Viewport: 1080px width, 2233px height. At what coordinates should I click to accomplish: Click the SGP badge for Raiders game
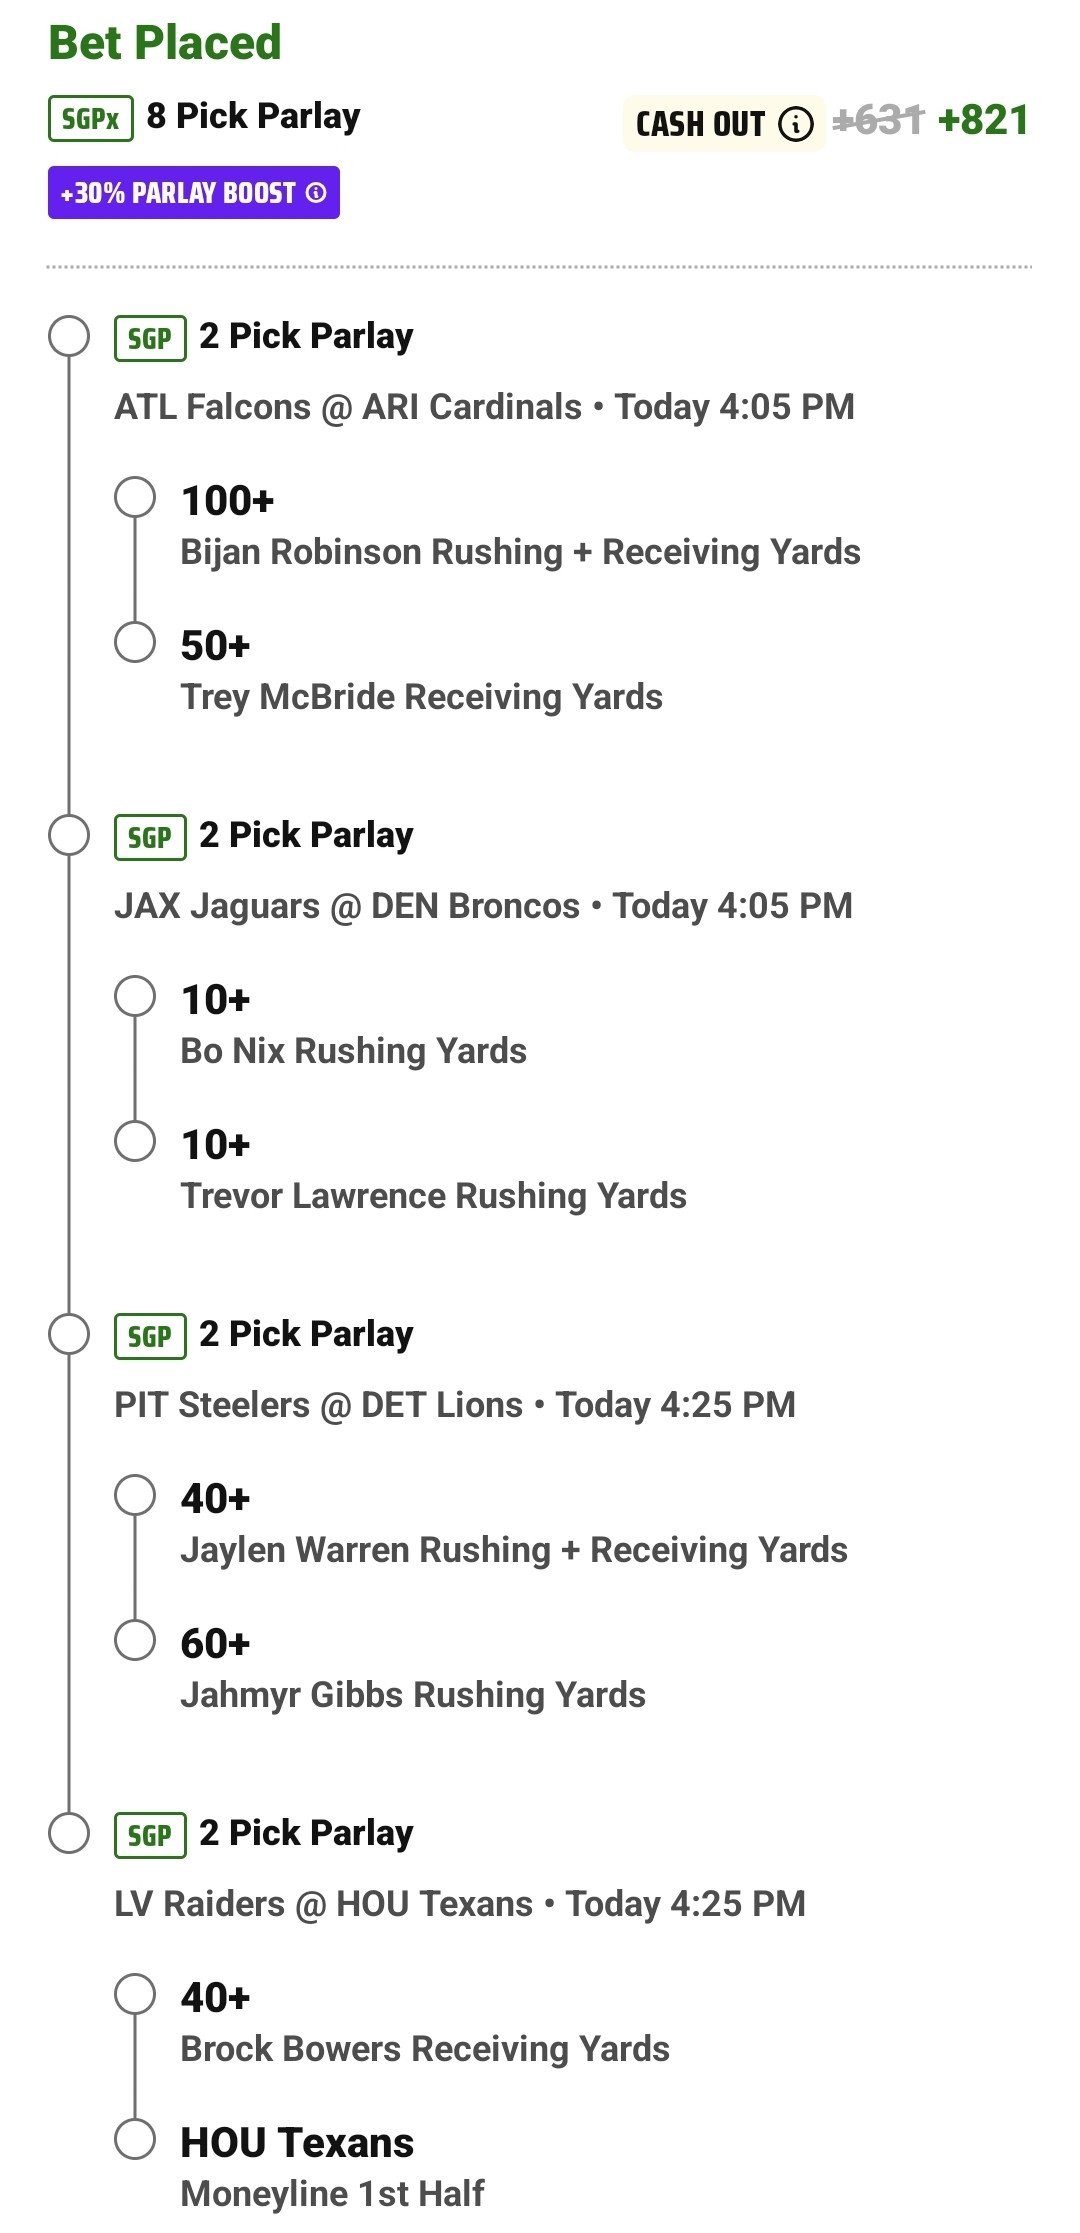(150, 1835)
